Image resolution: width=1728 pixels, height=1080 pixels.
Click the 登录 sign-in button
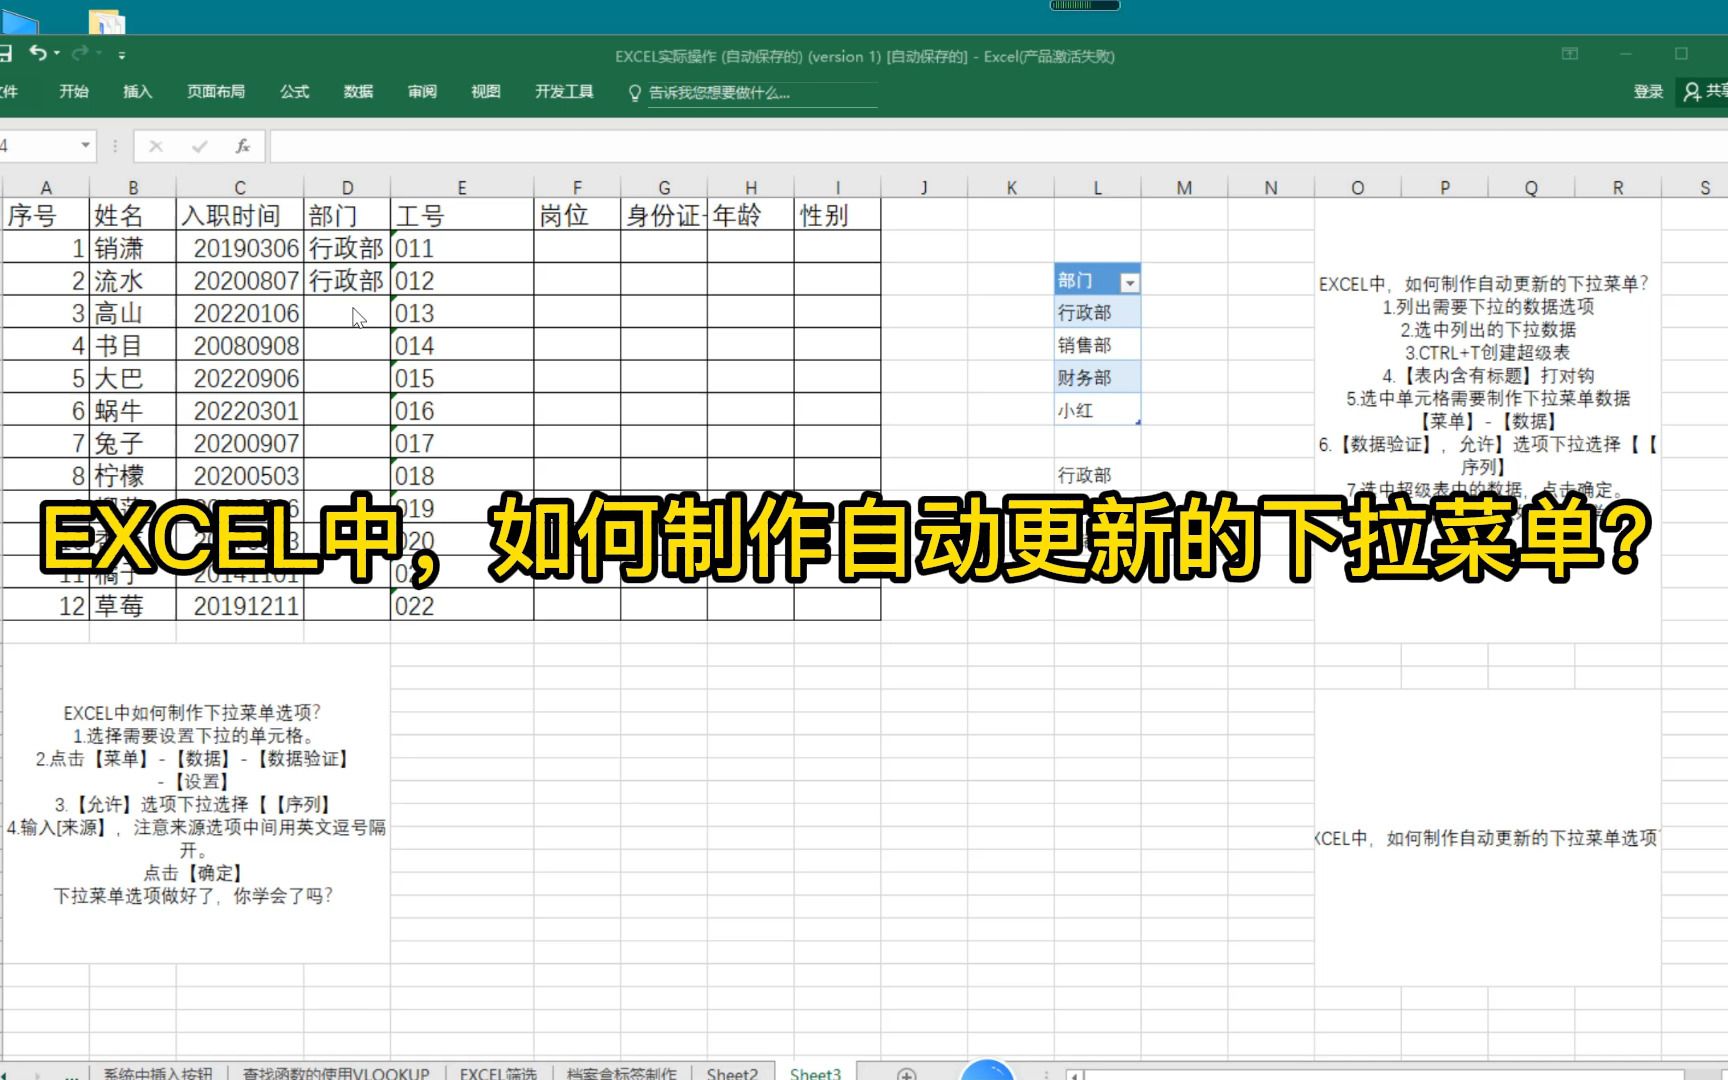1648,92
